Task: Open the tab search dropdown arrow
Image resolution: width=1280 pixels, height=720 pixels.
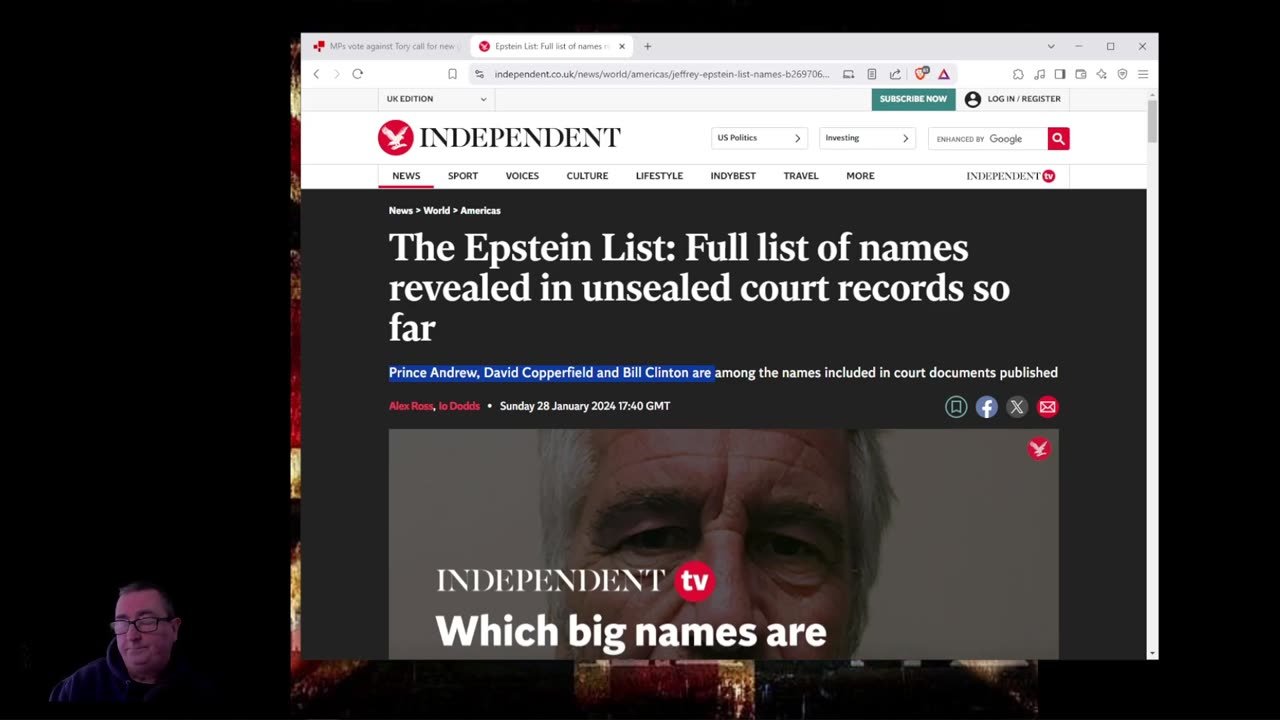Action: (1050, 46)
